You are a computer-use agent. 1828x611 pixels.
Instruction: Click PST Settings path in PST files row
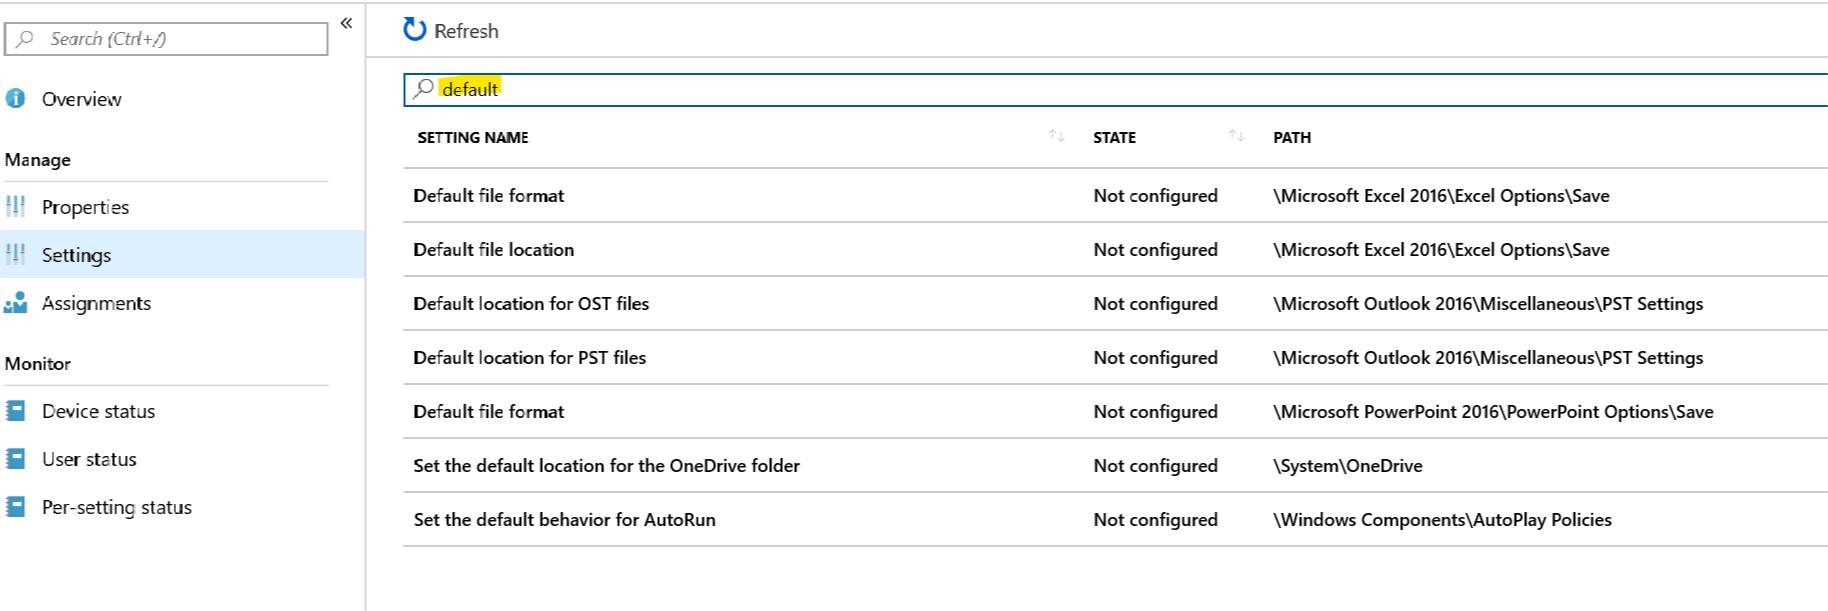(1488, 358)
